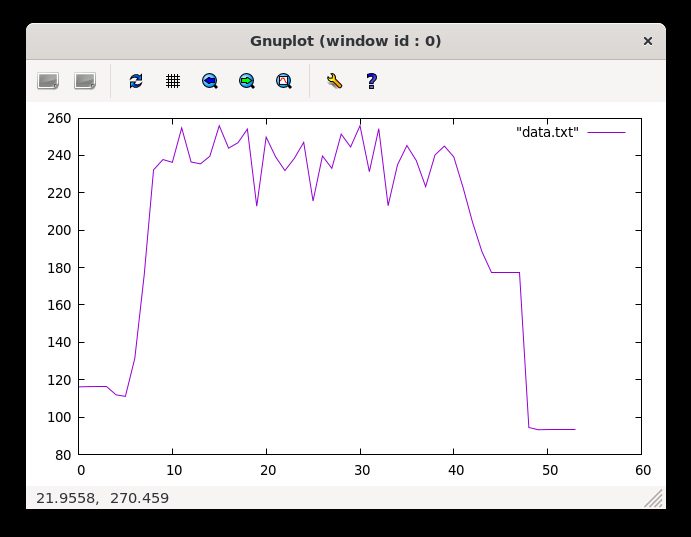Open the configuration dialog via wrench icon
Viewport: 691px width, 537px height.
(334, 81)
